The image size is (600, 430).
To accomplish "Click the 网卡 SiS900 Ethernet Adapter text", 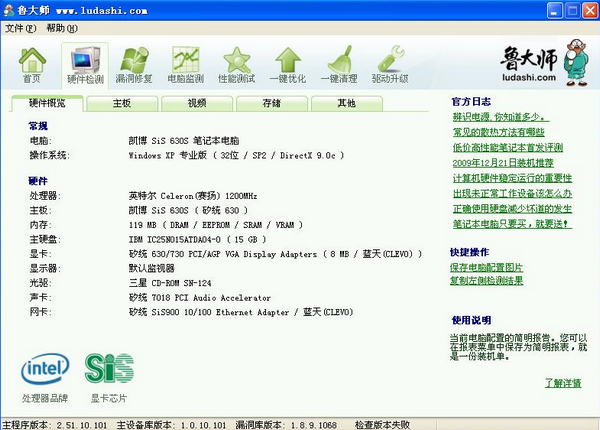I will point(241,312).
